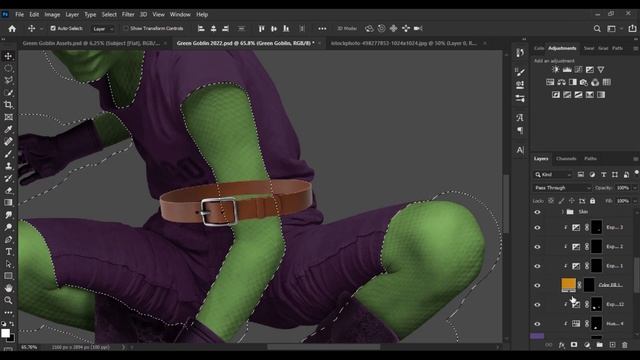The width and height of the screenshot is (640, 360).
Task: Select the Elliptical Marquee tool
Action: click(x=8, y=68)
